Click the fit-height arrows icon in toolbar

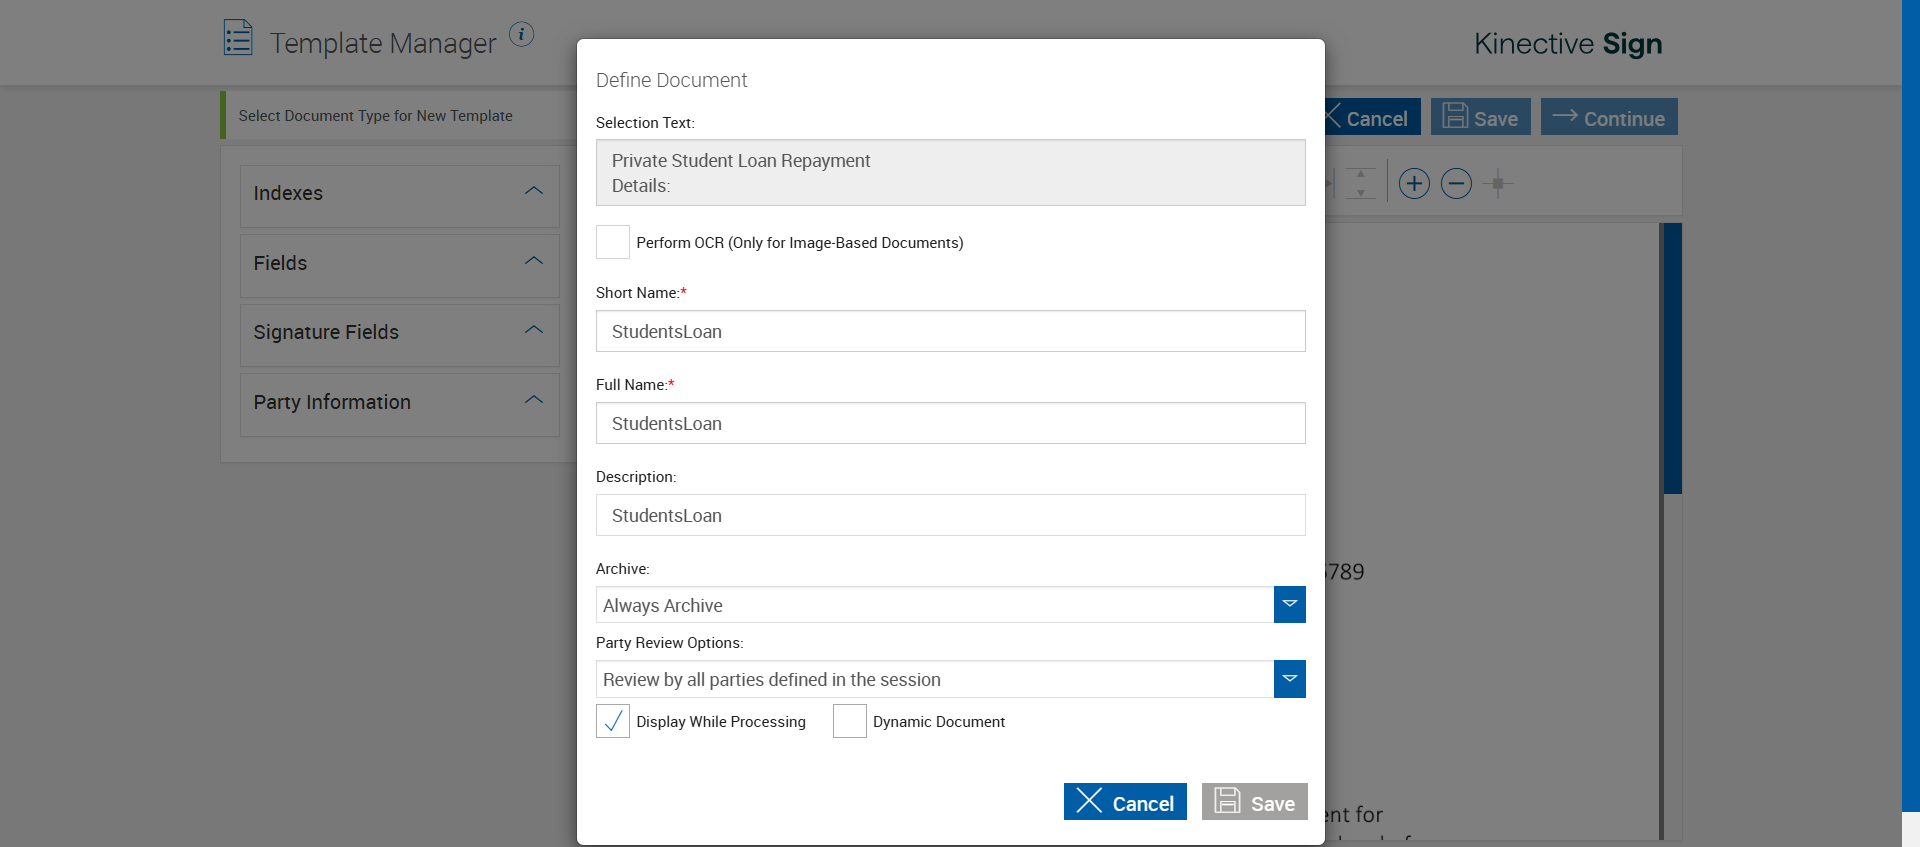[x=1360, y=184]
